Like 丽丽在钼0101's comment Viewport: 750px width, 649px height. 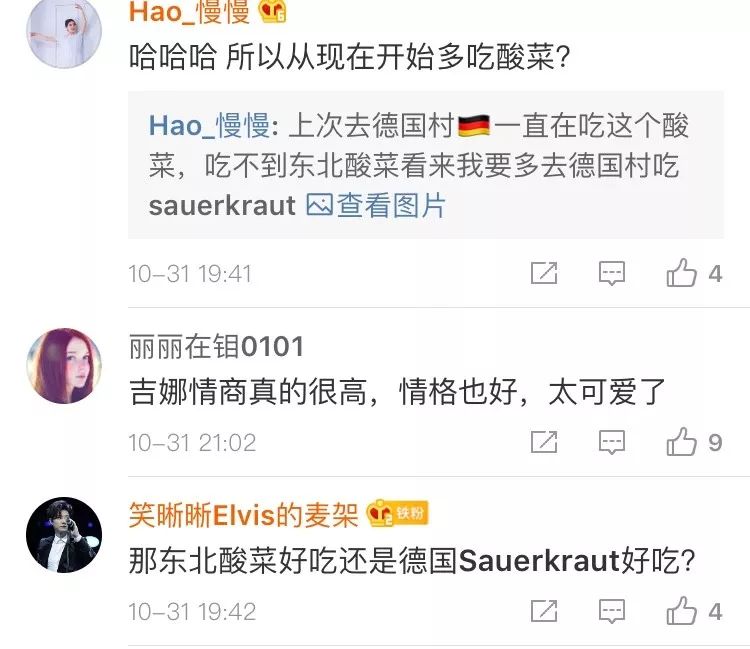coord(682,442)
